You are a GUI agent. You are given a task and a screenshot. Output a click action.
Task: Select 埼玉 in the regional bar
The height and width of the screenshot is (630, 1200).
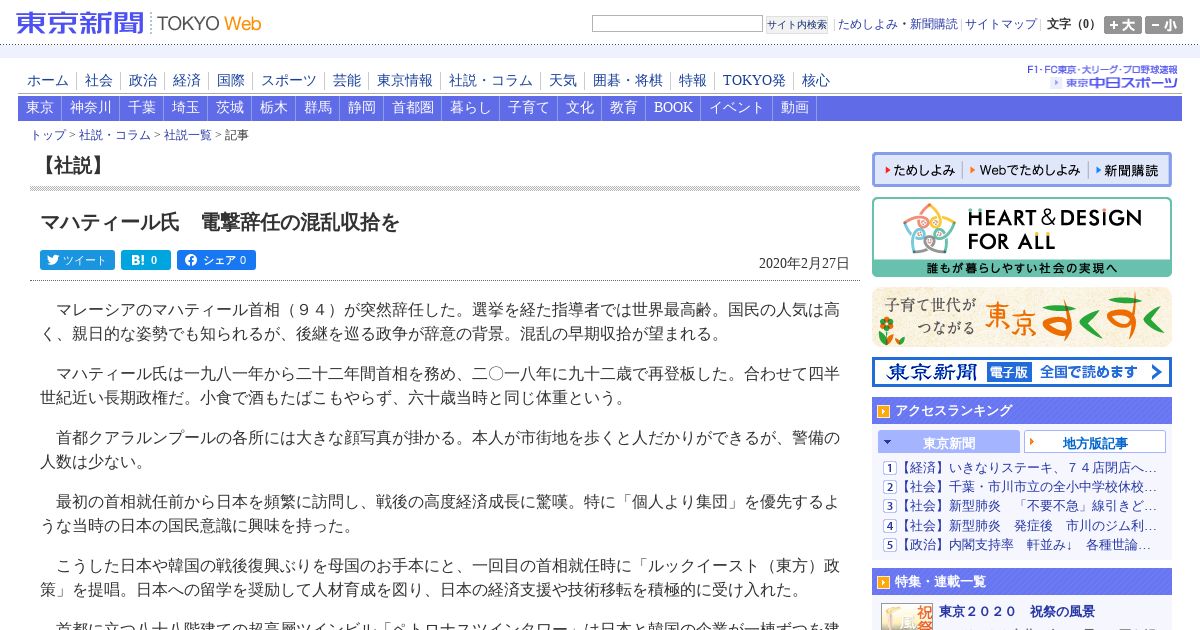tap(186, 108)
